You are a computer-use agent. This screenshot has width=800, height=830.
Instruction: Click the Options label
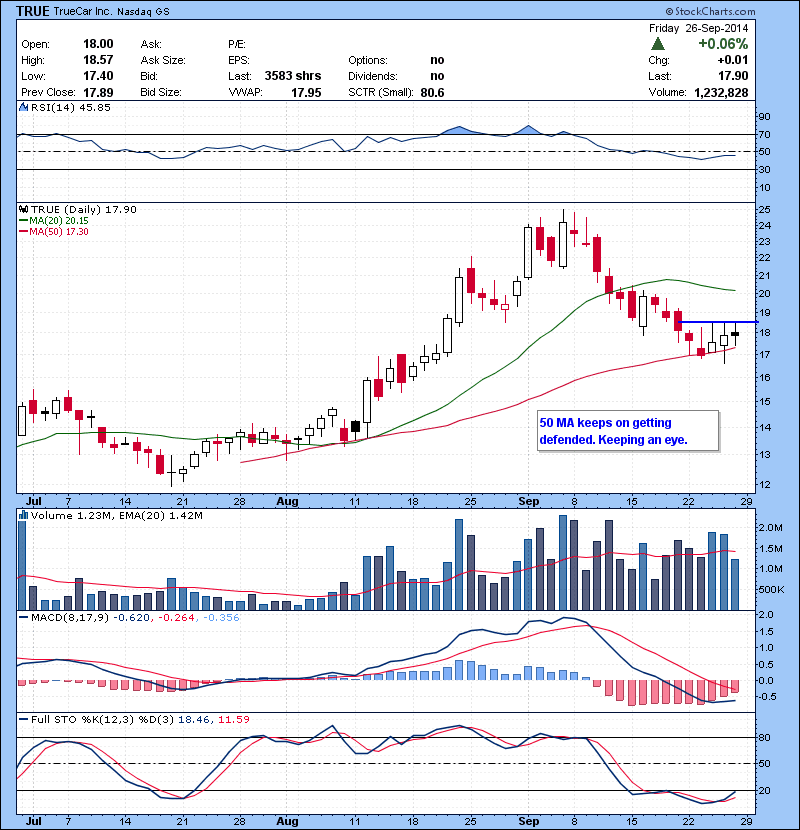click(x=368, y=60)
